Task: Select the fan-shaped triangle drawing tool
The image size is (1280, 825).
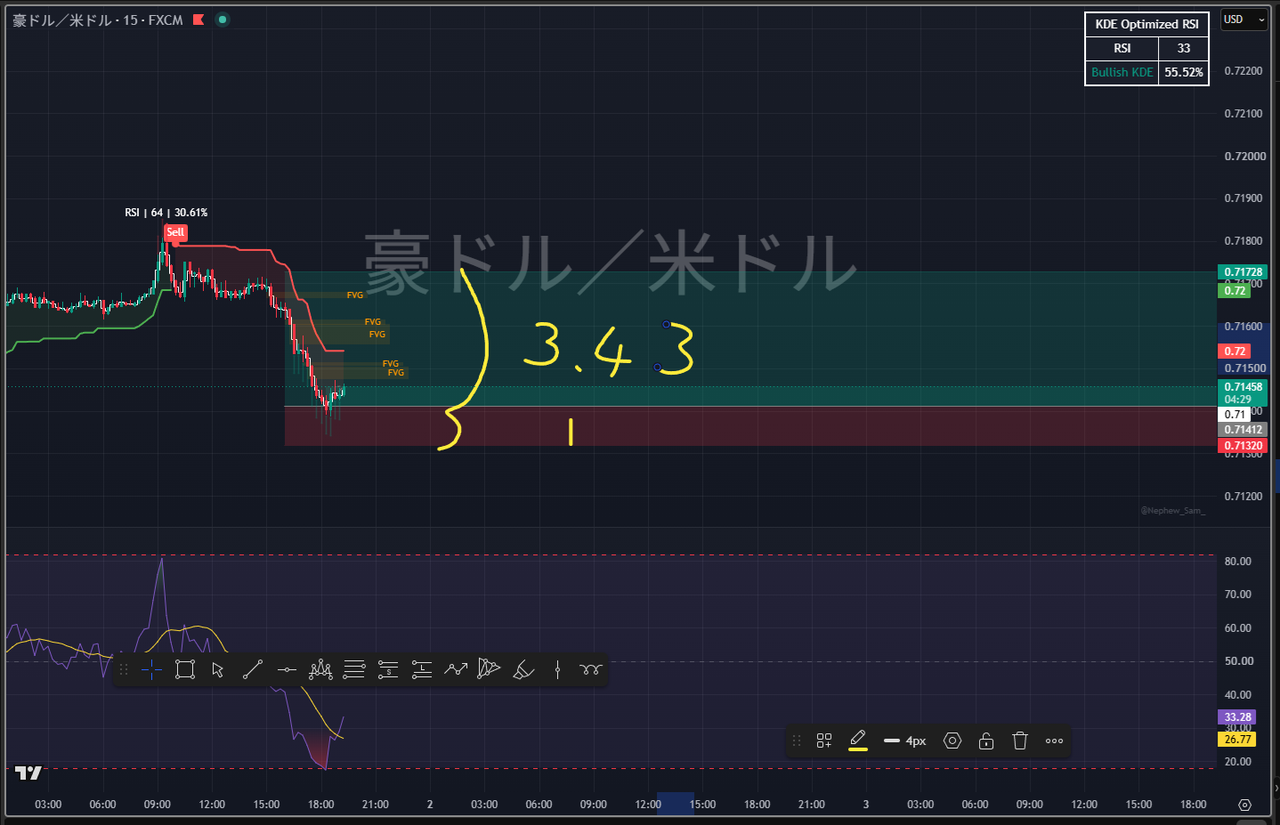Action: point(489,670)
